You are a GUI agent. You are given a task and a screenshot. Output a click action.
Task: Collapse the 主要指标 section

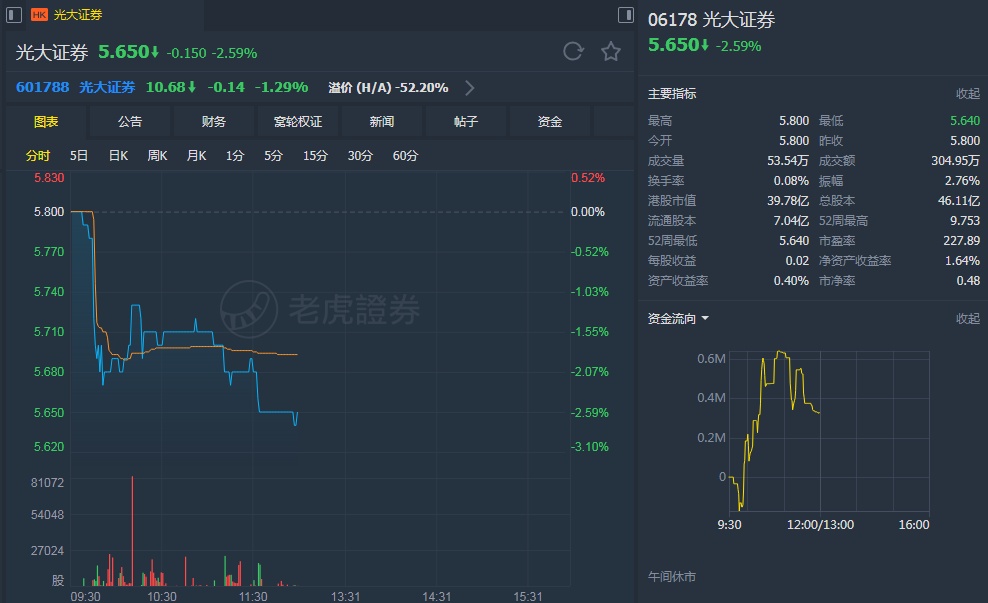[x=967, y=93]
